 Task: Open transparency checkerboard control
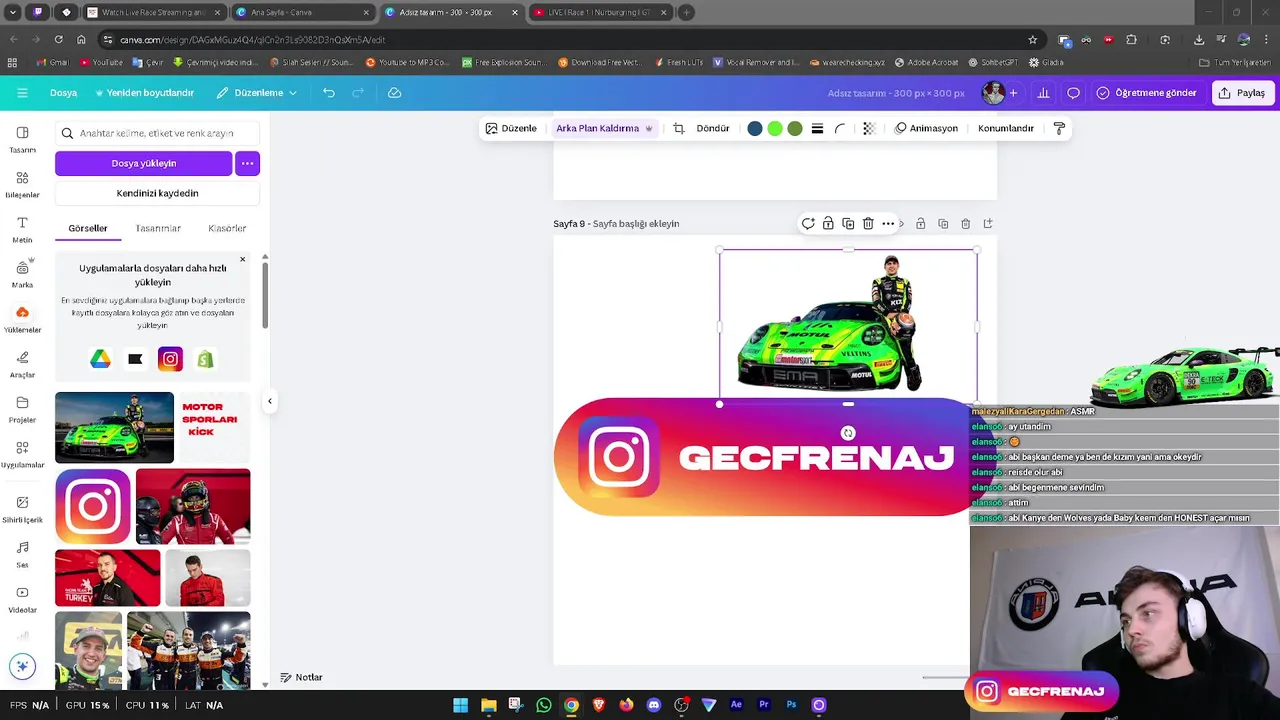click(869, 128)
